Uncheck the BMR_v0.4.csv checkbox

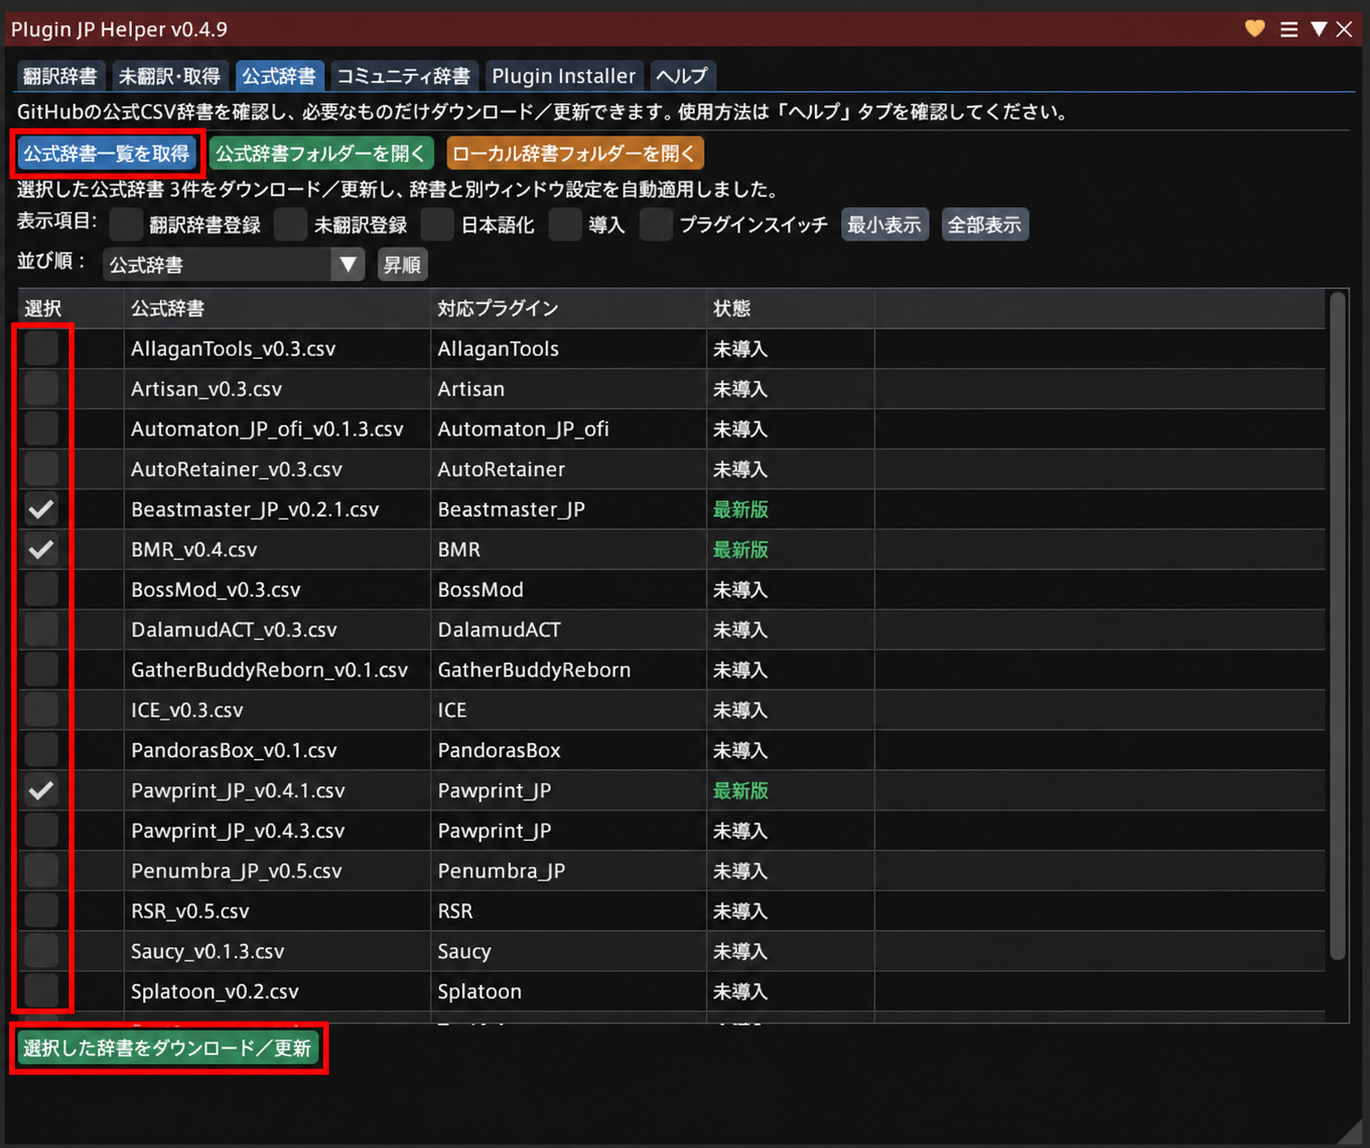(x=42, y=549)
